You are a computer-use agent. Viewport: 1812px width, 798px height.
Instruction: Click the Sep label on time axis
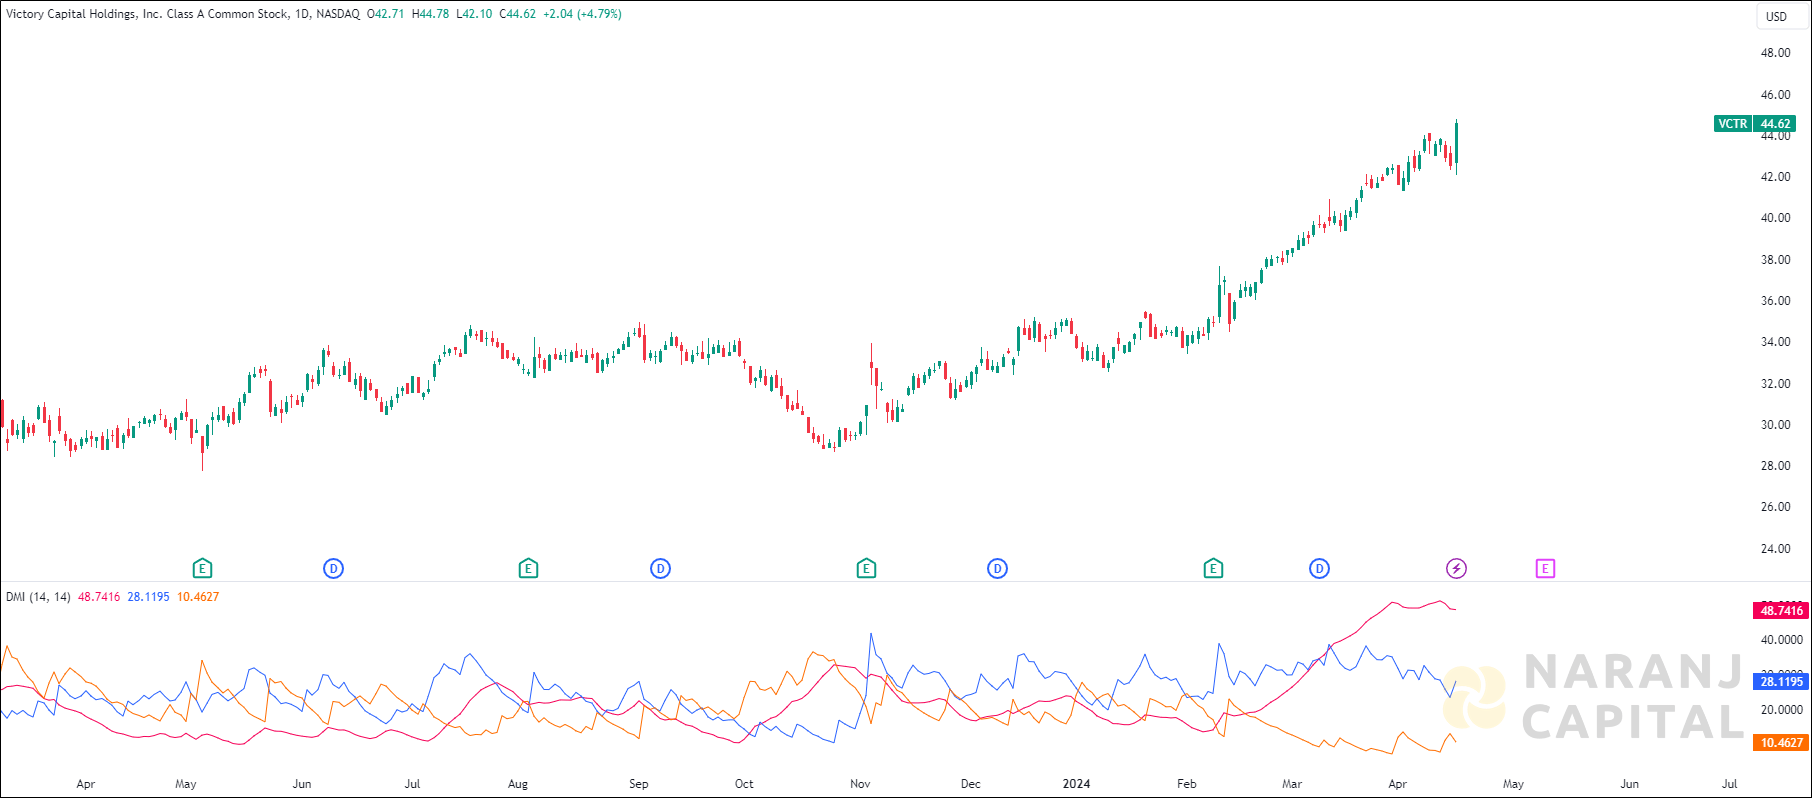tap(639, 784)
